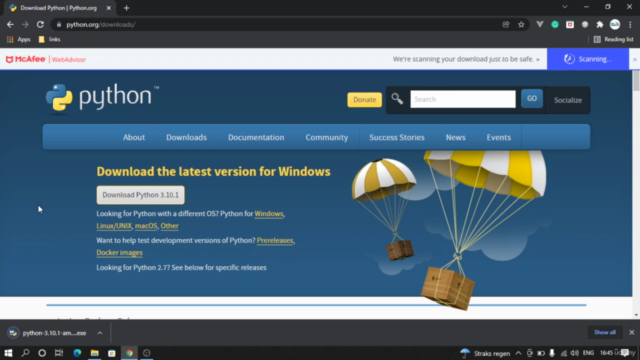Follow the Docker images link
Screen dimensions: 640x360
coord(119,253)
